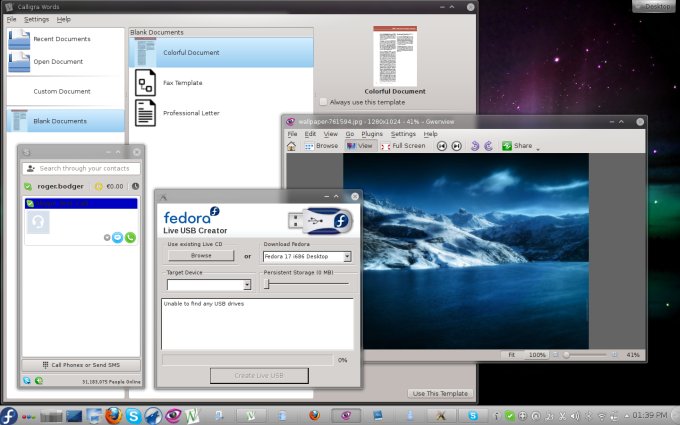Screen dimensions: 680x425
Task: Expand the Share button dropdown arrow
Action: click(538, 148)
